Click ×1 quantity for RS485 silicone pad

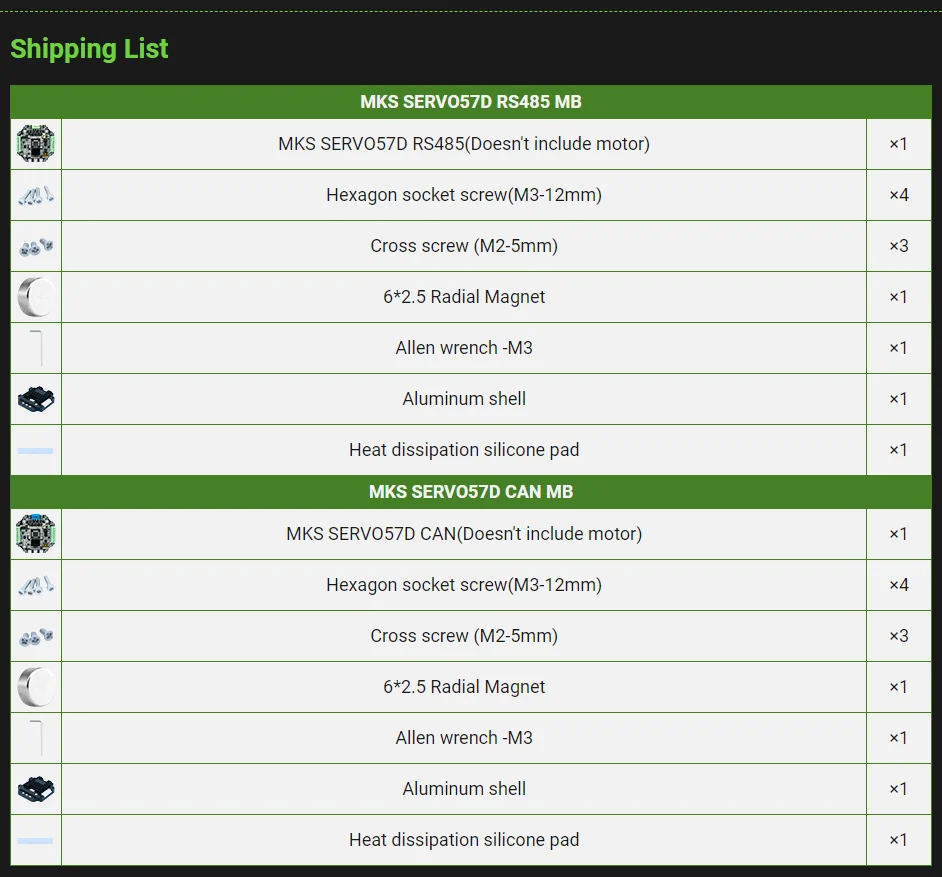[x=898, y=450]
